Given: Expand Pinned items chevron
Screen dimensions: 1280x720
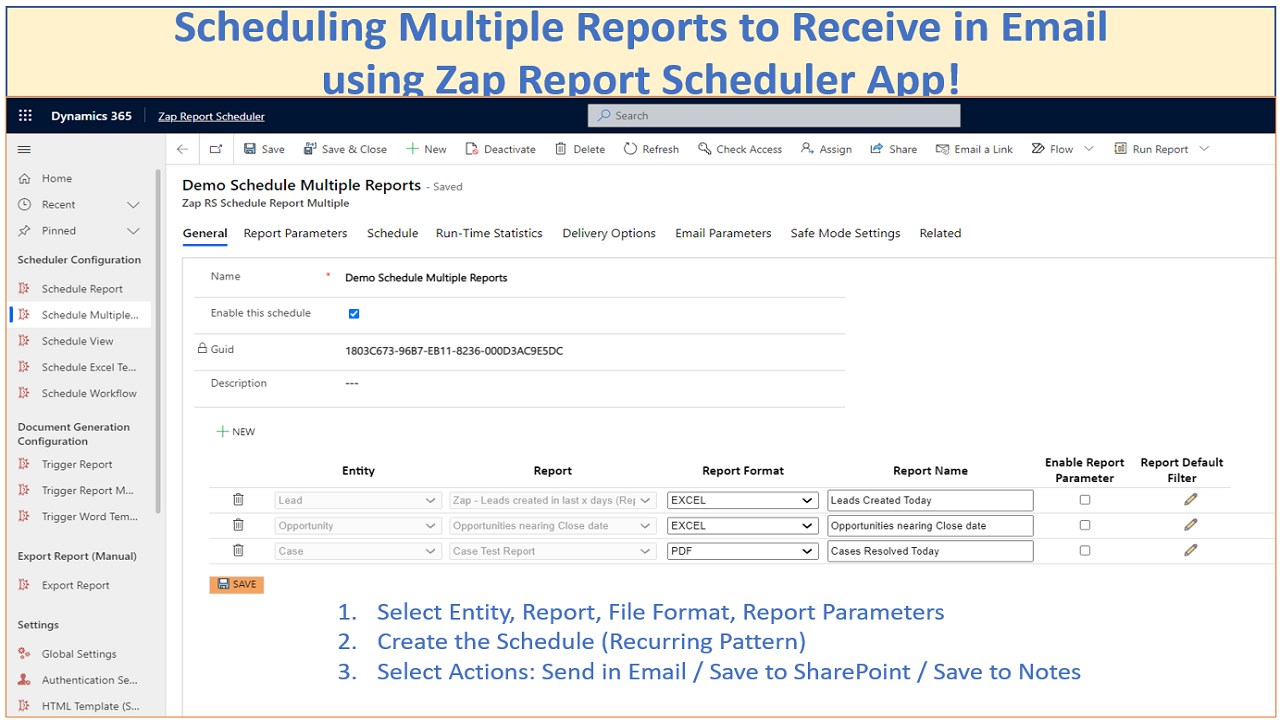Looking at the screenshot, I should 133,230.
